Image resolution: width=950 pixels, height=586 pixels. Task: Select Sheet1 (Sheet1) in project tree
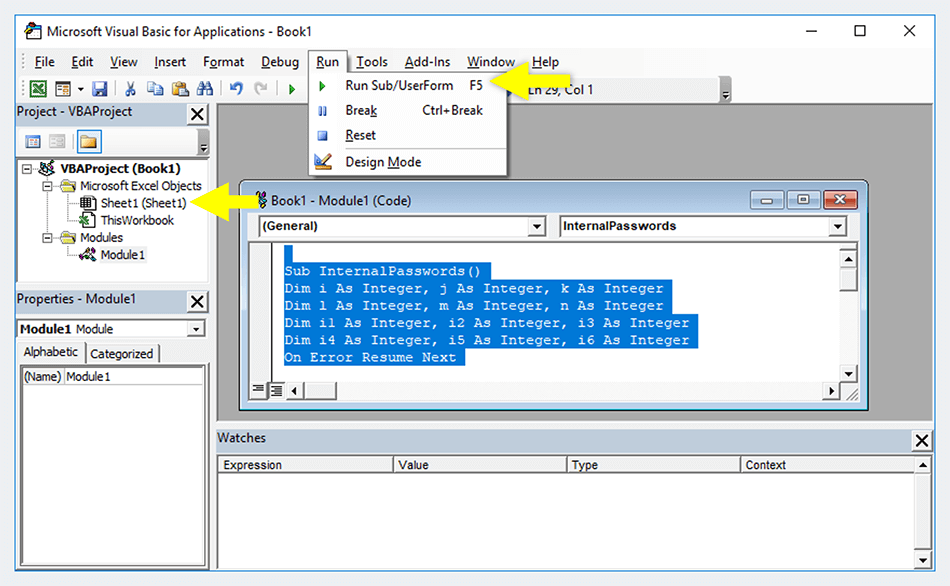coord(143,203)
